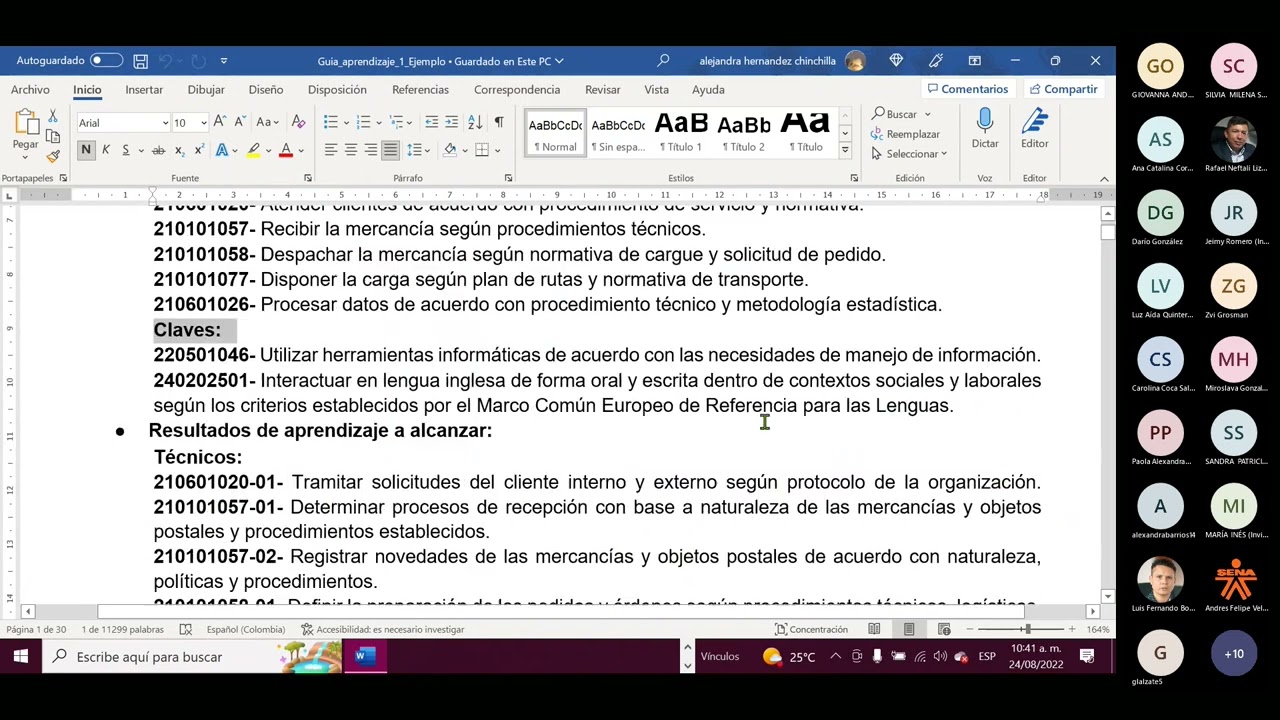Toggle italic K formatting

click(x=106, y=150)
